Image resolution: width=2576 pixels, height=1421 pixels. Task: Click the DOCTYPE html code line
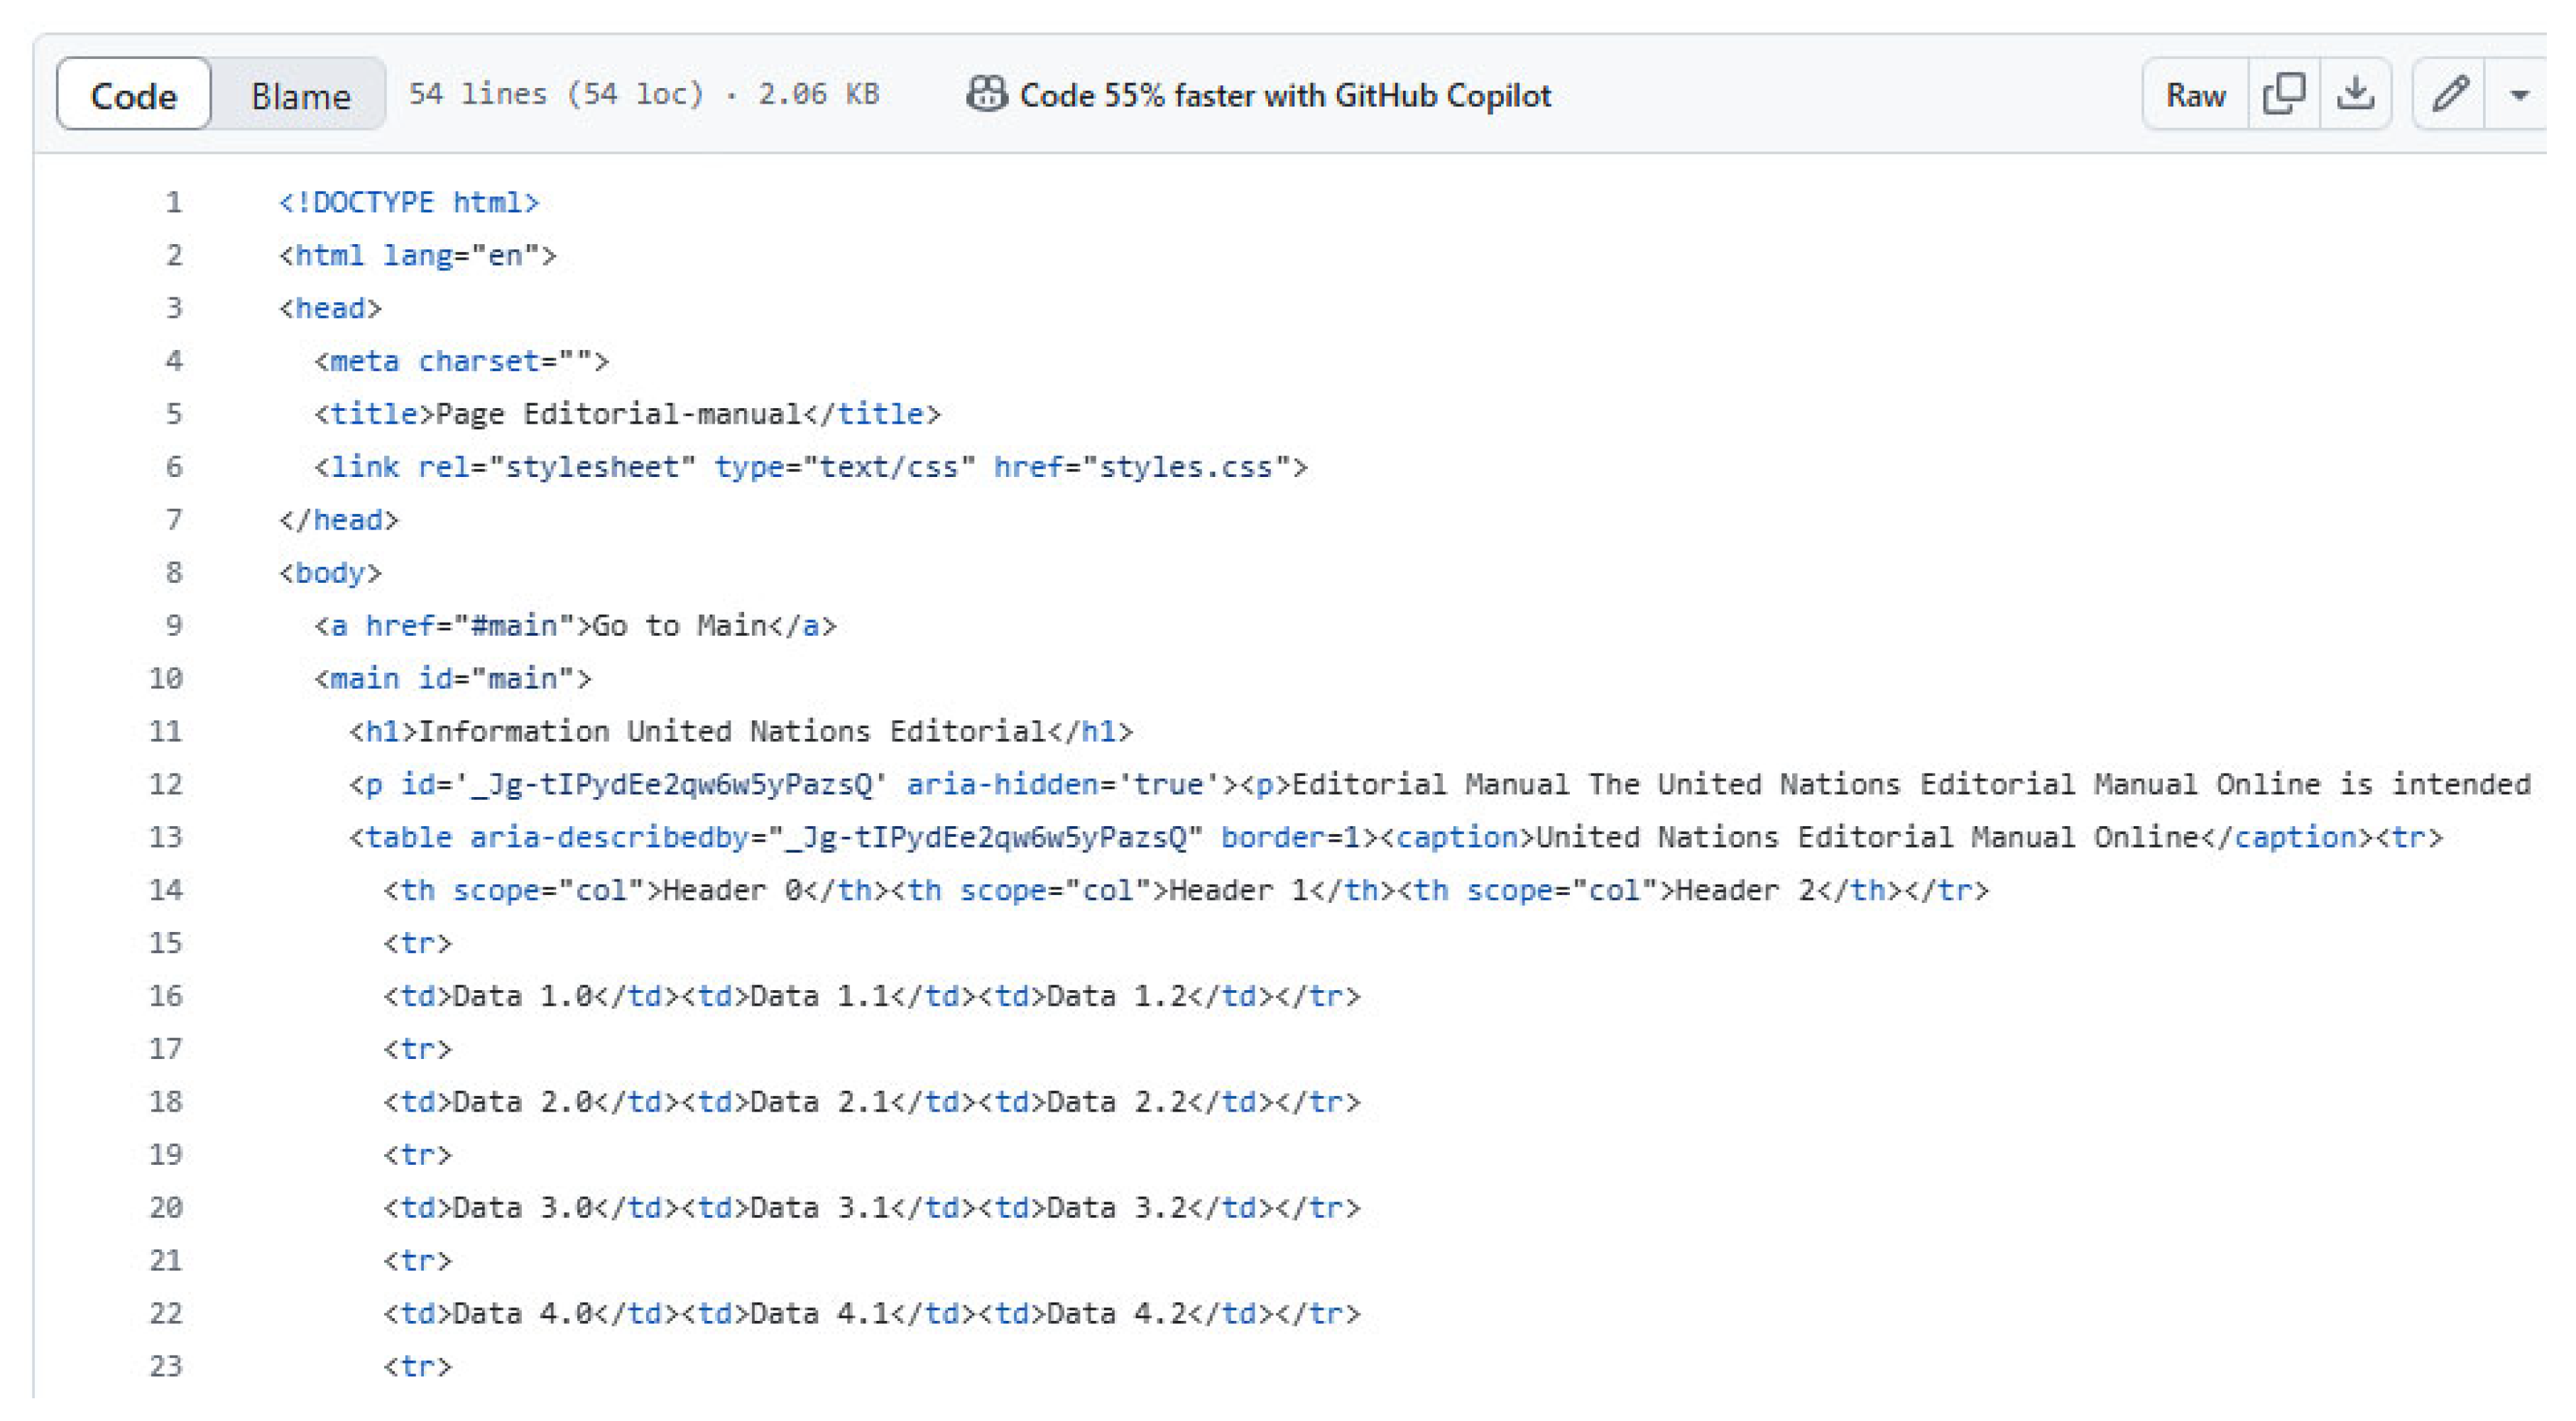coord(408,203)
